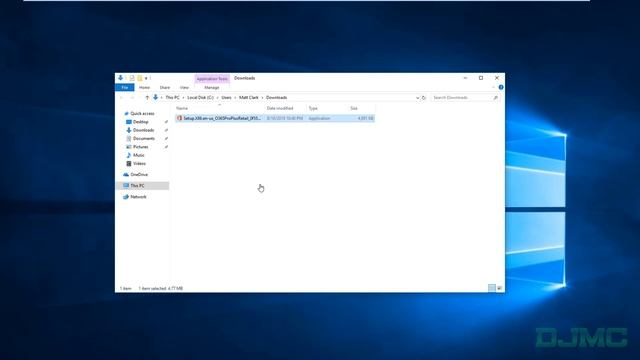Open the File menu tab
The width and height of the screenshot is (640, 360).
[x=125, y=87]
